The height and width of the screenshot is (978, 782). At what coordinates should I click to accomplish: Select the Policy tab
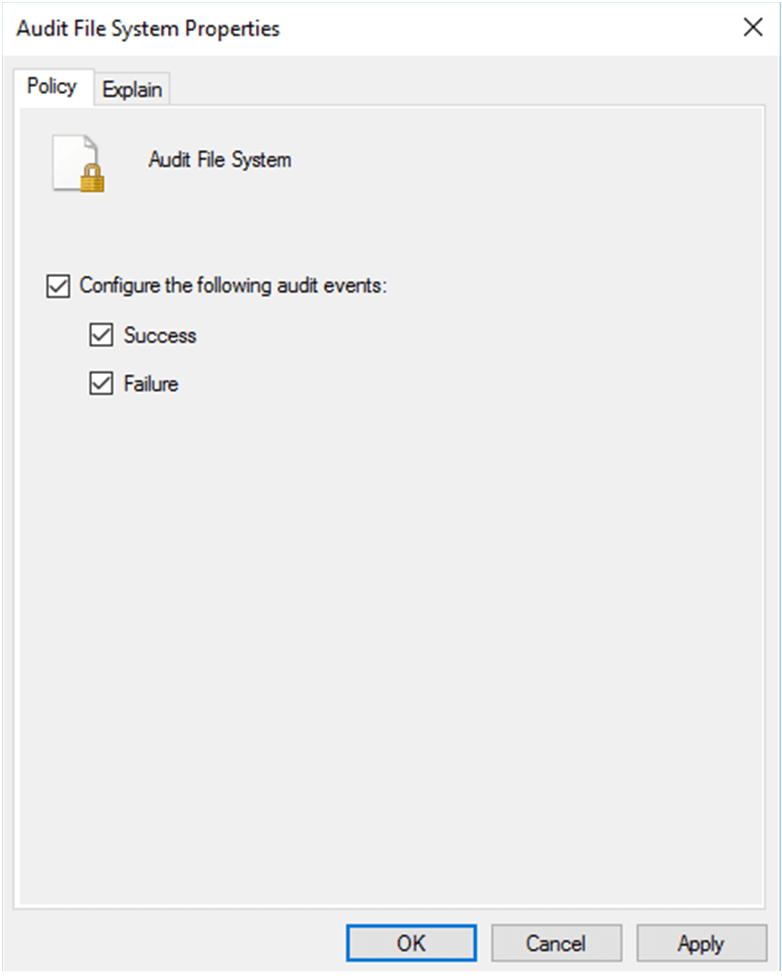(x=52, y=87)
